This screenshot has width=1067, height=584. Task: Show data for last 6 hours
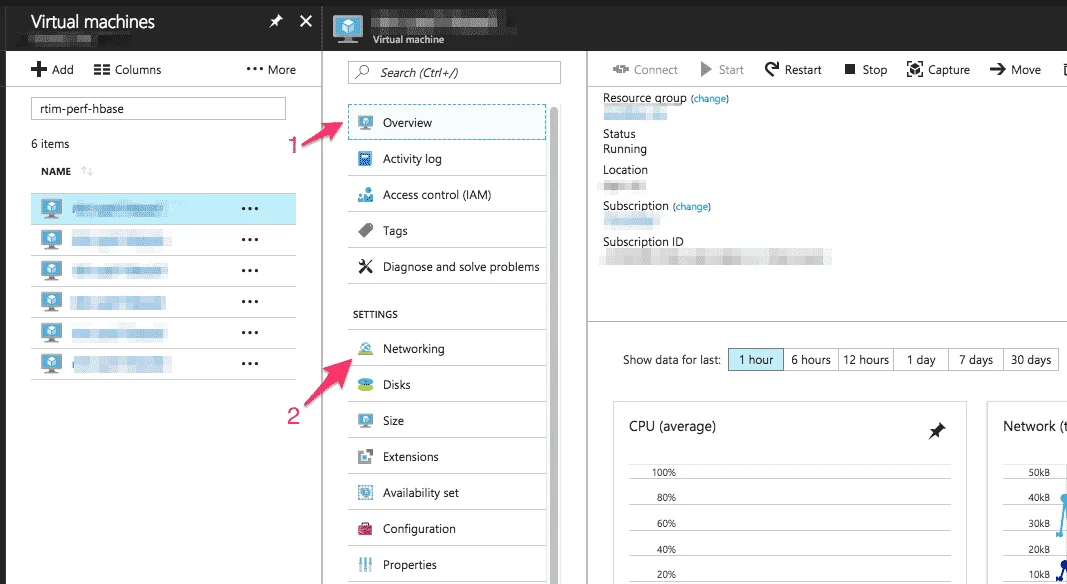[810, 359]
